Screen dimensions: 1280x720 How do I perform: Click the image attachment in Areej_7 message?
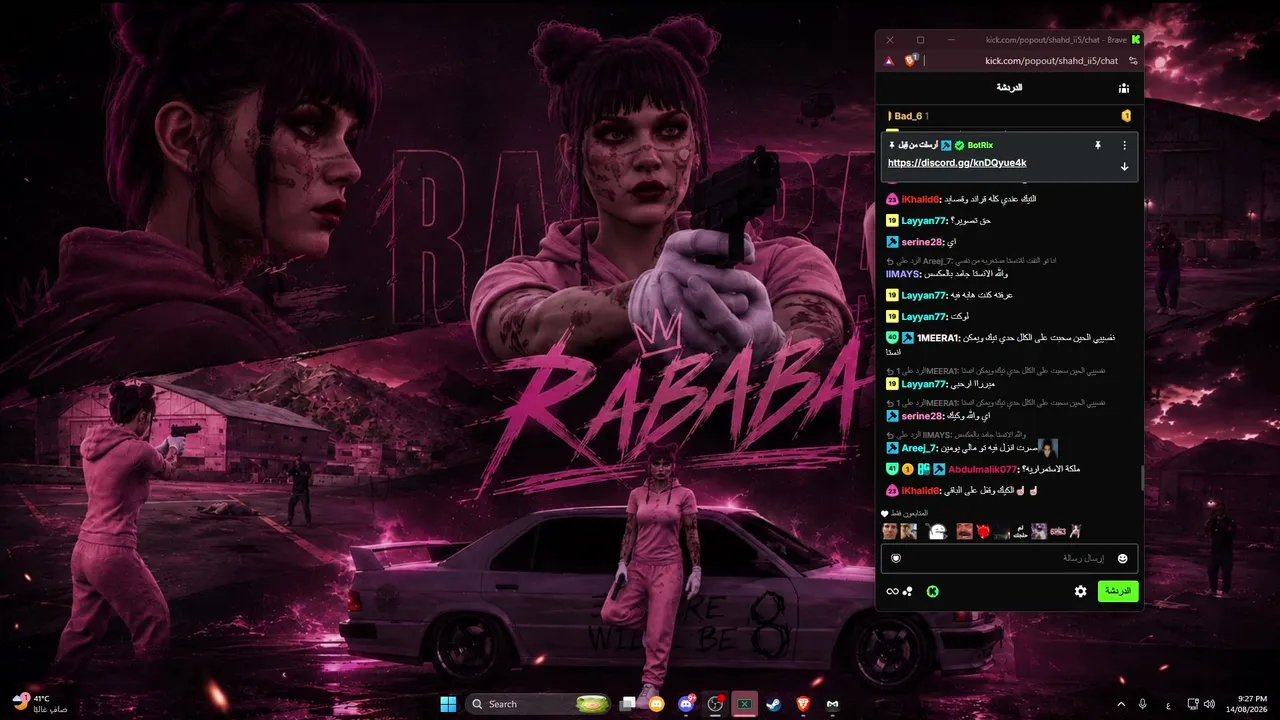[x=1048, y=448]
